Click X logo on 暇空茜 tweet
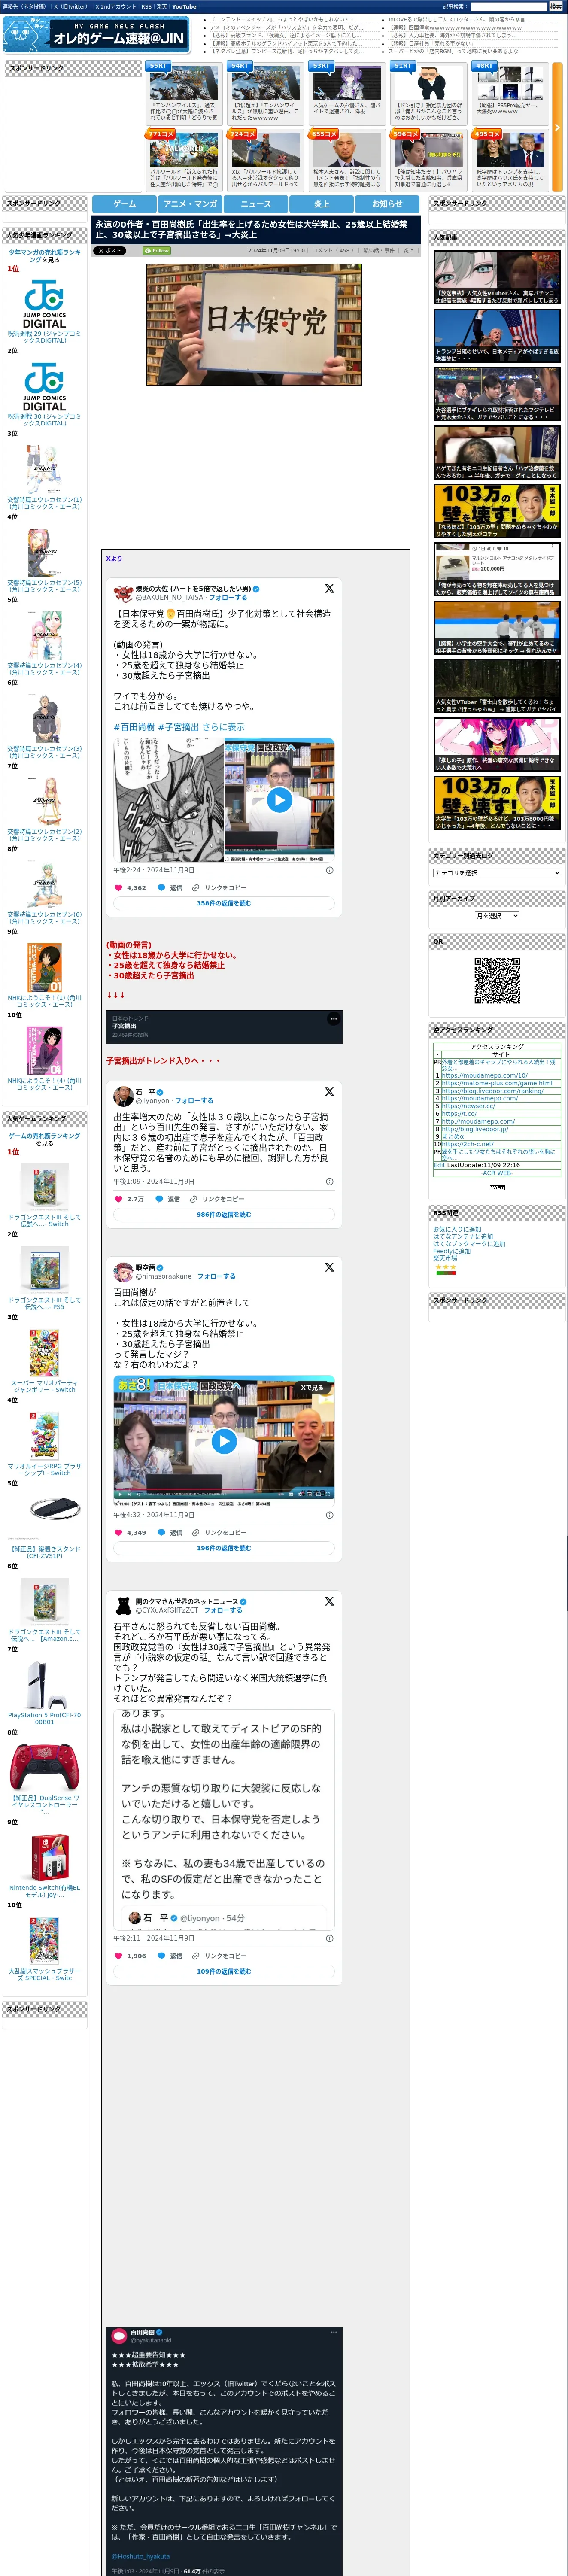 [329, 1267]
